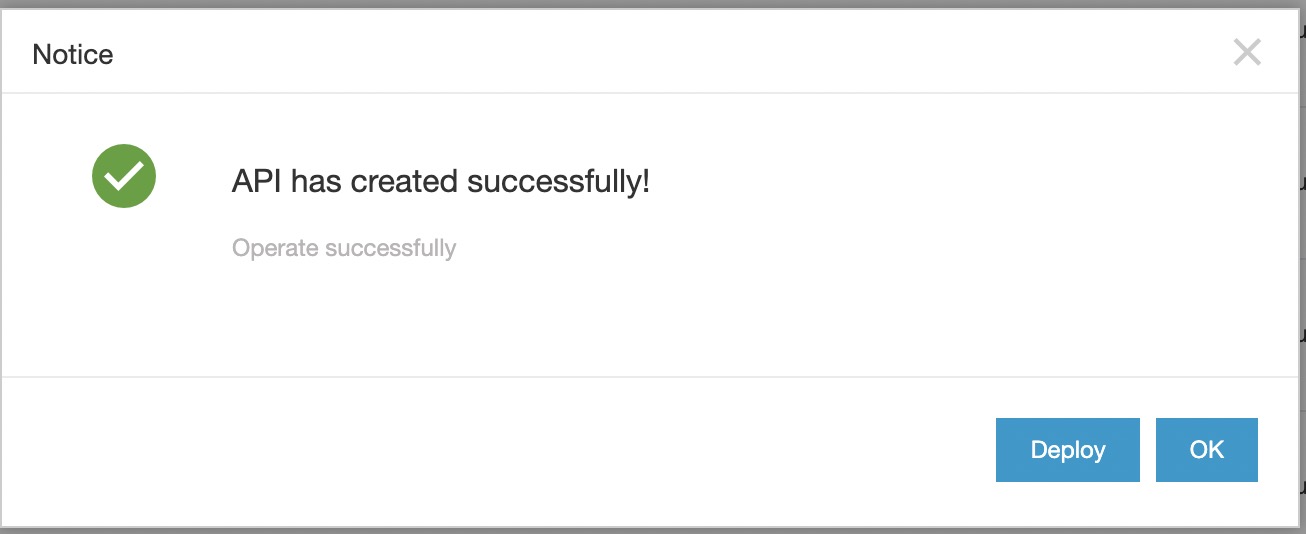Click the "Notice" dialog title

pos(73,54)
